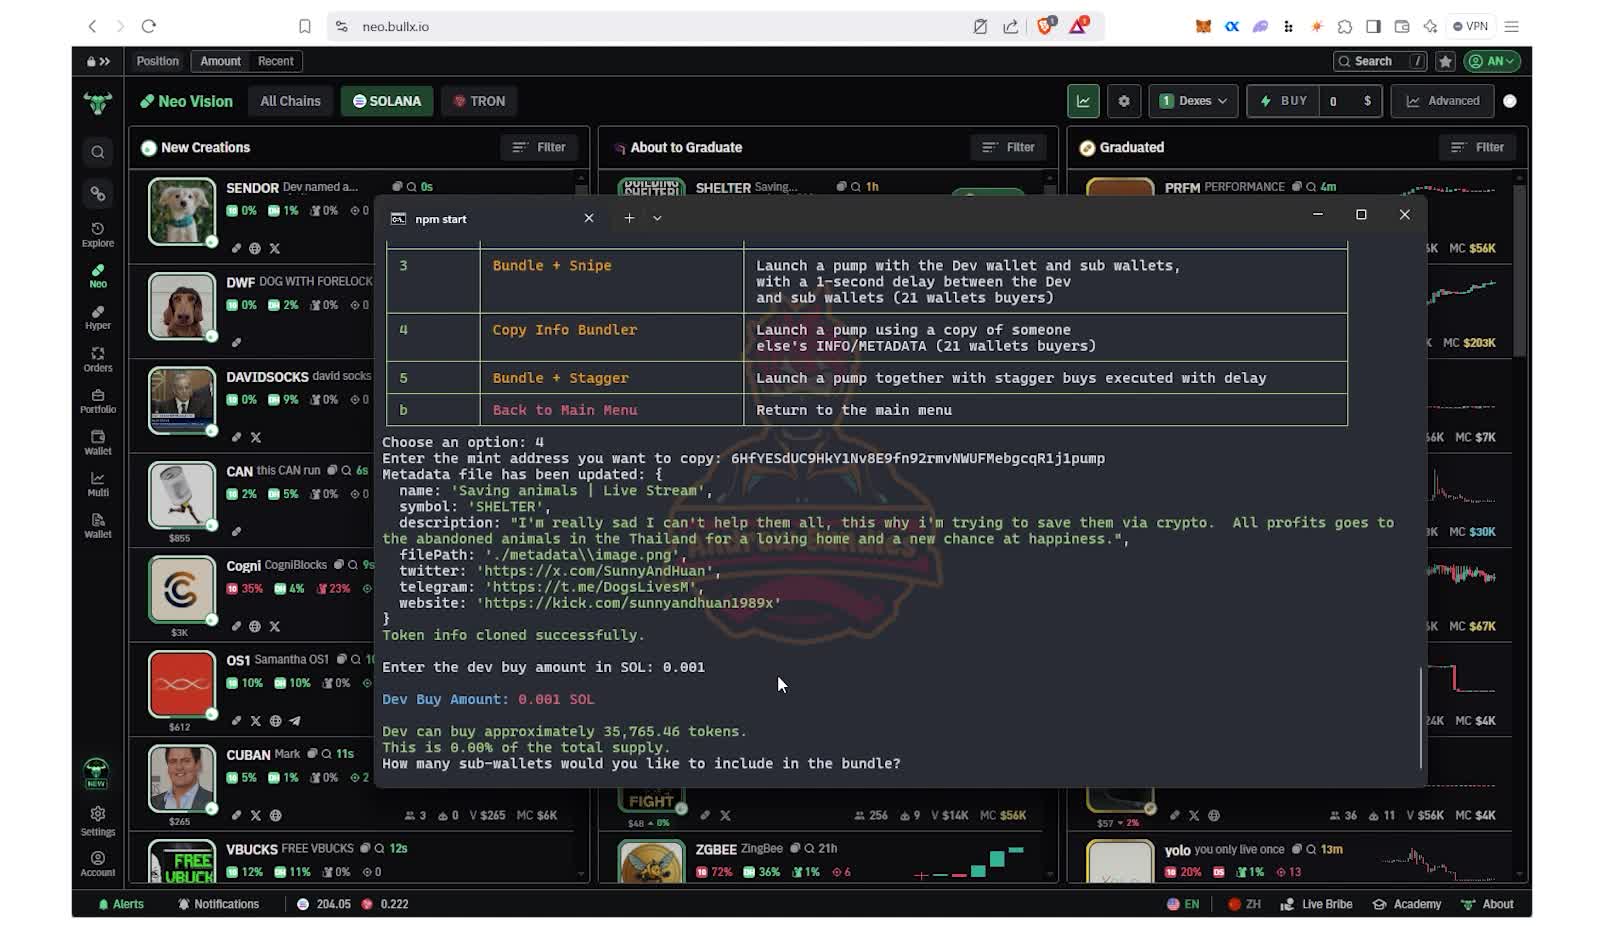The width and height of the screenshot is (1604, 926).
Task: Toggle the chart view button near Dexes
Action: (x=1083, y=100)
